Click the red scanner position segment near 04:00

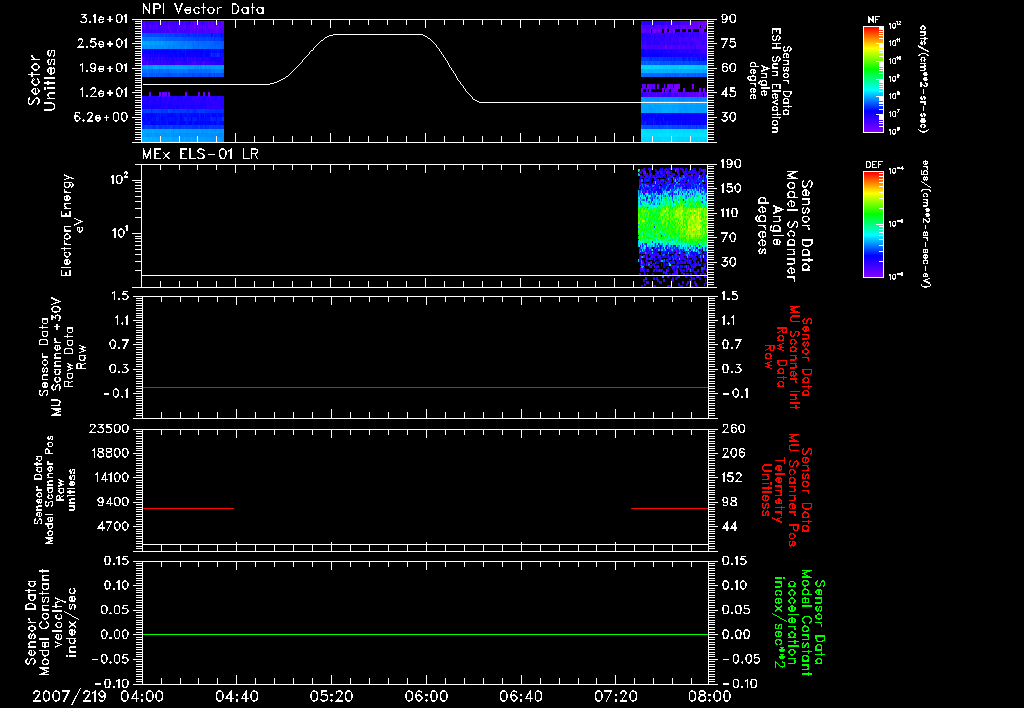click(x=188, y=508)
